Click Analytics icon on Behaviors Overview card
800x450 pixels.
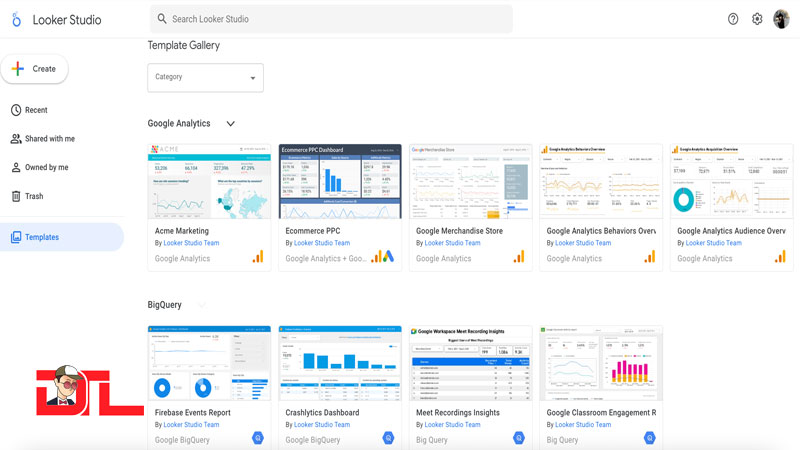click(x=649, y=257)
